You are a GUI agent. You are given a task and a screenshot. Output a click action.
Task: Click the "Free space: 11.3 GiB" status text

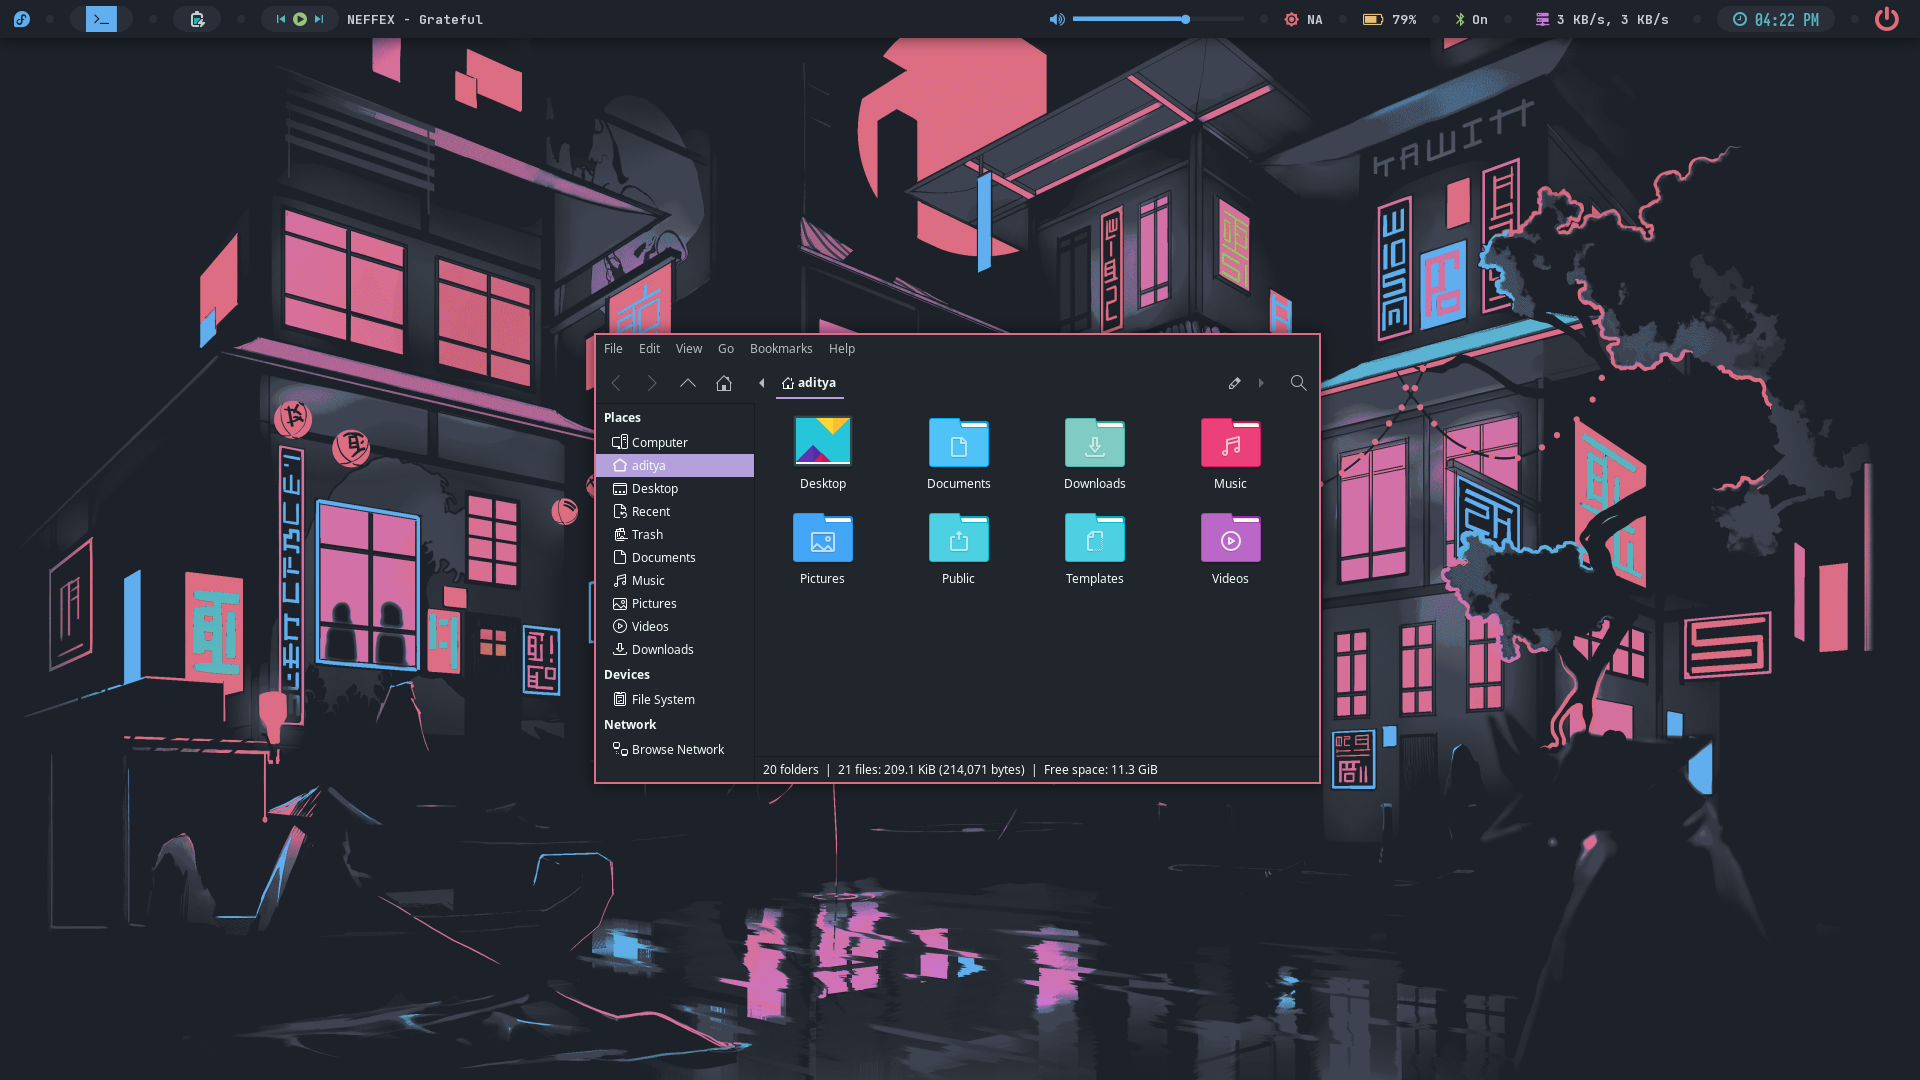pyautogui.click(x=1100, y=769)
